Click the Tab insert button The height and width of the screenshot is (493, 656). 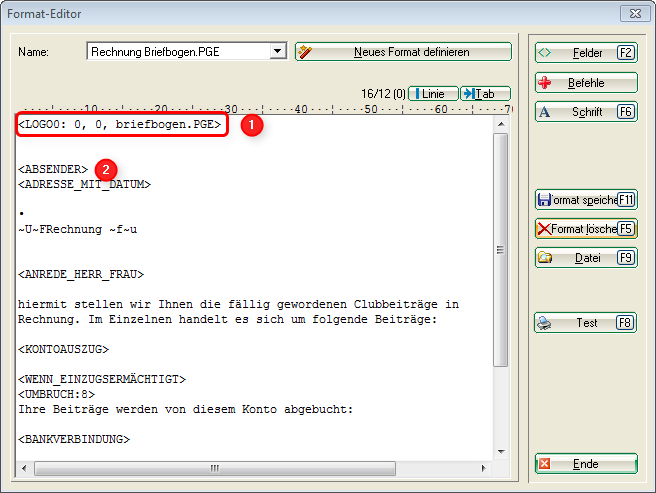(485, 93)
